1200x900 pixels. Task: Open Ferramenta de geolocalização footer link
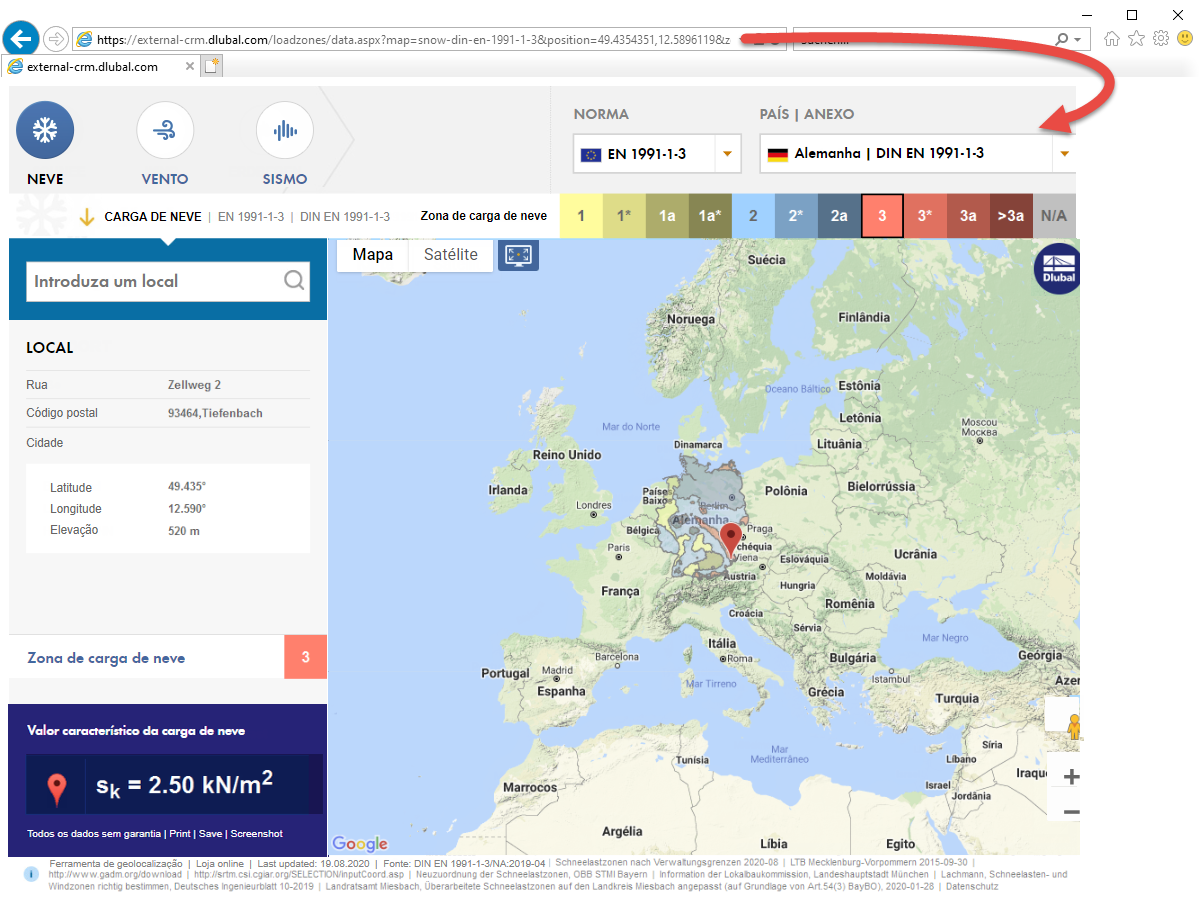pos(115,863)
